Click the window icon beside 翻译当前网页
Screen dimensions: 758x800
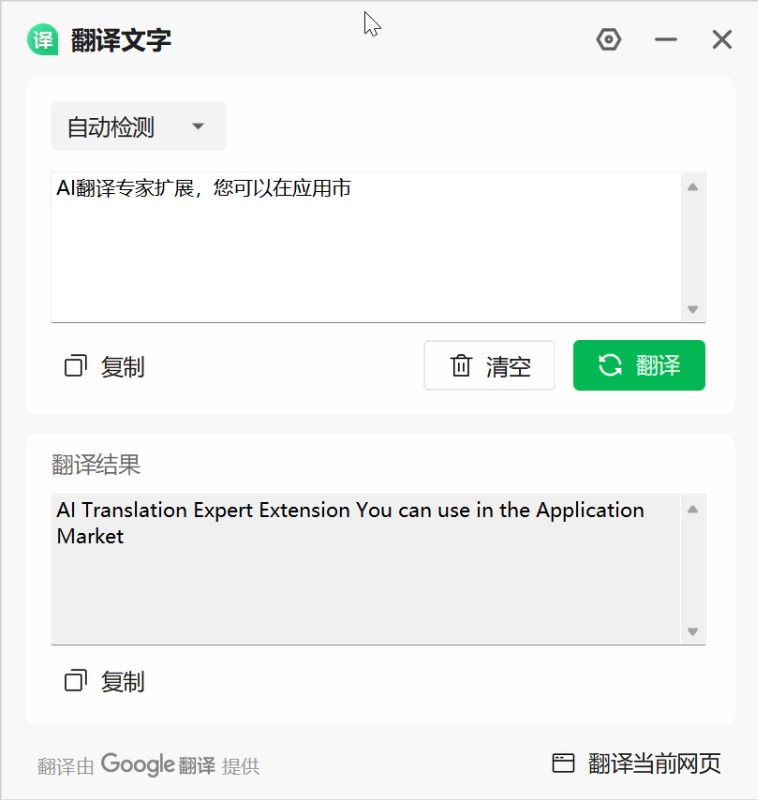coord(564,764)
